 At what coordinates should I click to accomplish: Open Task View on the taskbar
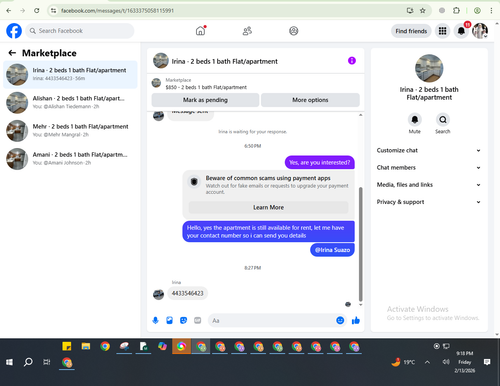pos(47,362)
